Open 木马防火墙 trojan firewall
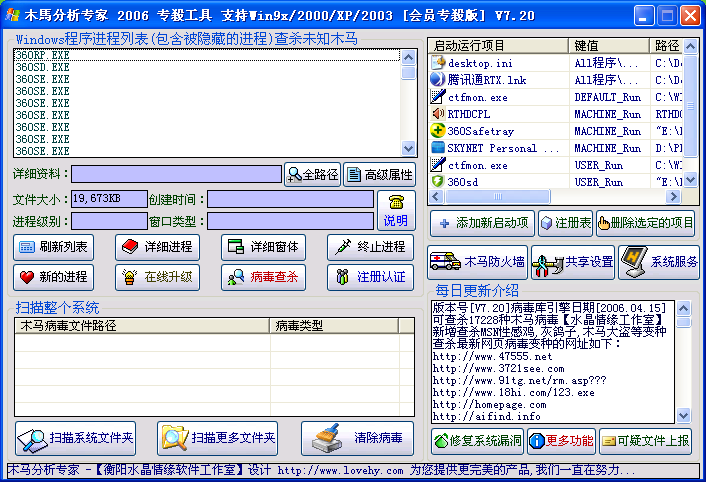Image resolution: width=706 pixels, height=482 pixels. coord(477,262)
